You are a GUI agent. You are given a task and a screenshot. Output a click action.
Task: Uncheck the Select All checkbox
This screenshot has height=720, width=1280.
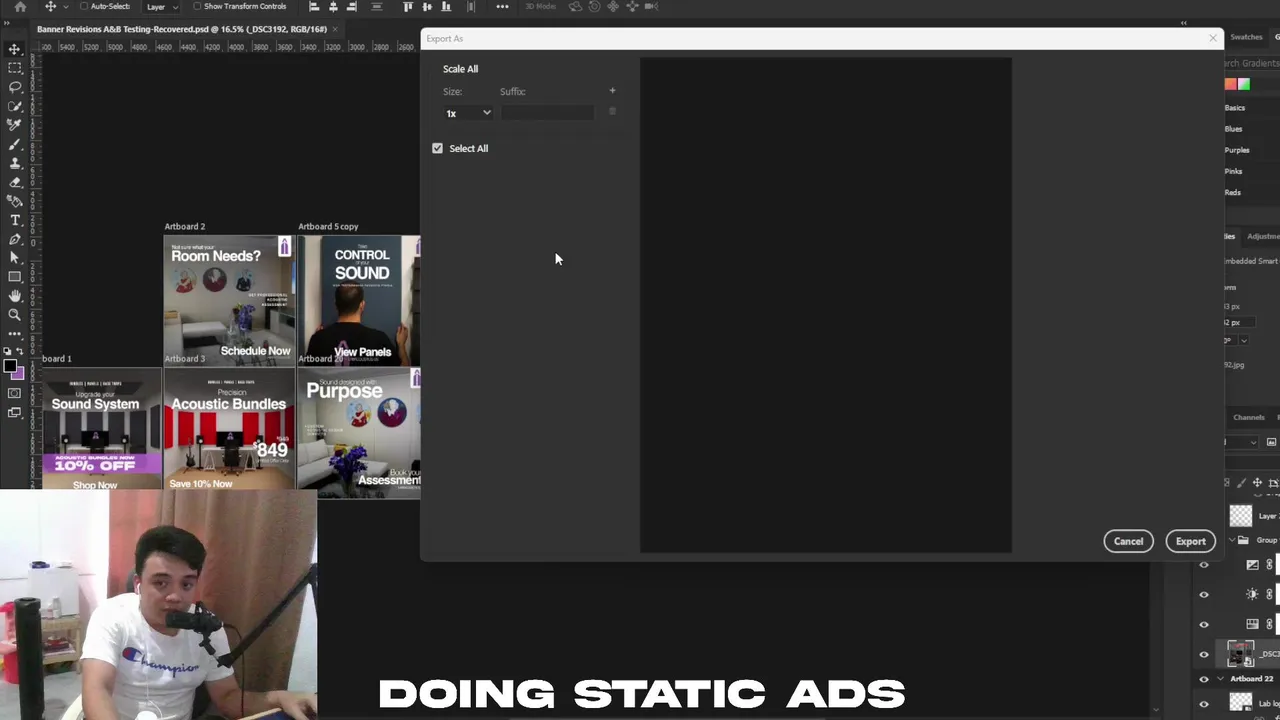[x=437, y=148]
